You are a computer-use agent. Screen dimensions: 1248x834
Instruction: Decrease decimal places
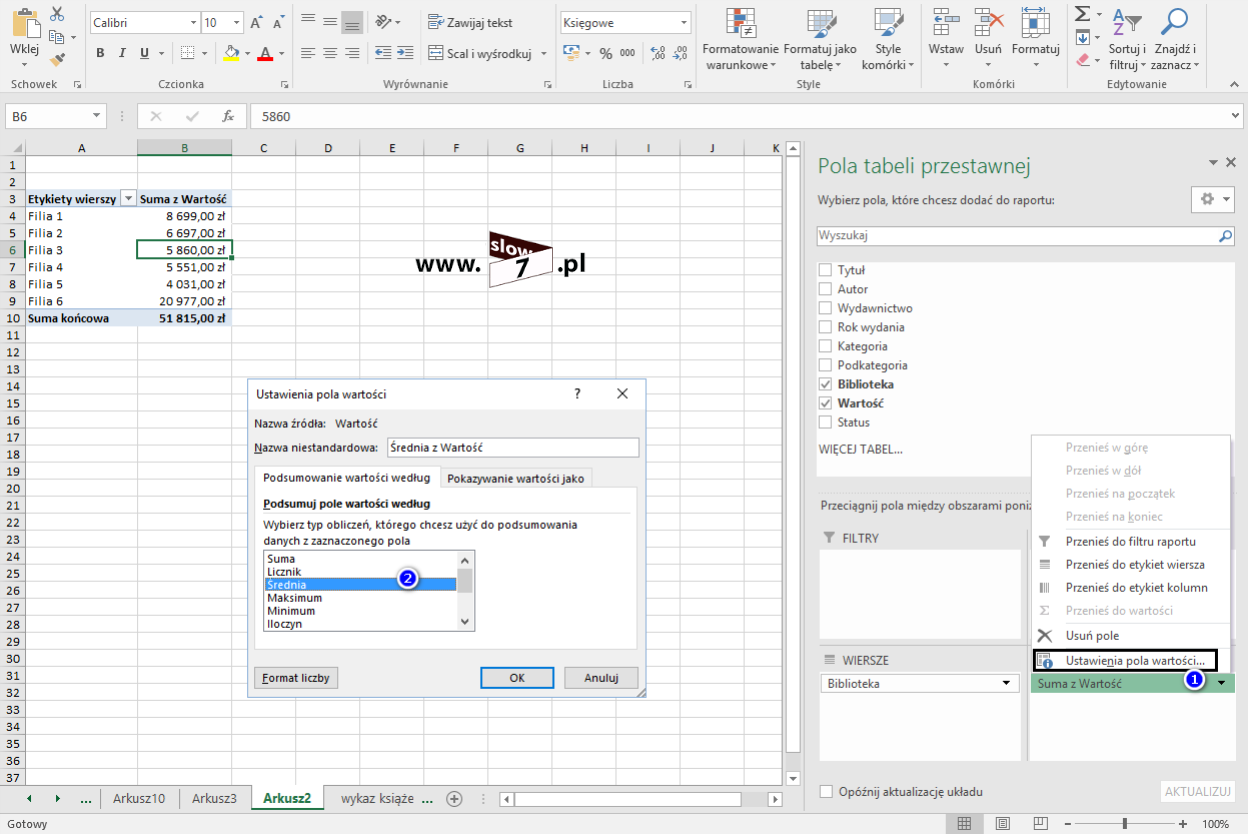(x=678, y=53)
